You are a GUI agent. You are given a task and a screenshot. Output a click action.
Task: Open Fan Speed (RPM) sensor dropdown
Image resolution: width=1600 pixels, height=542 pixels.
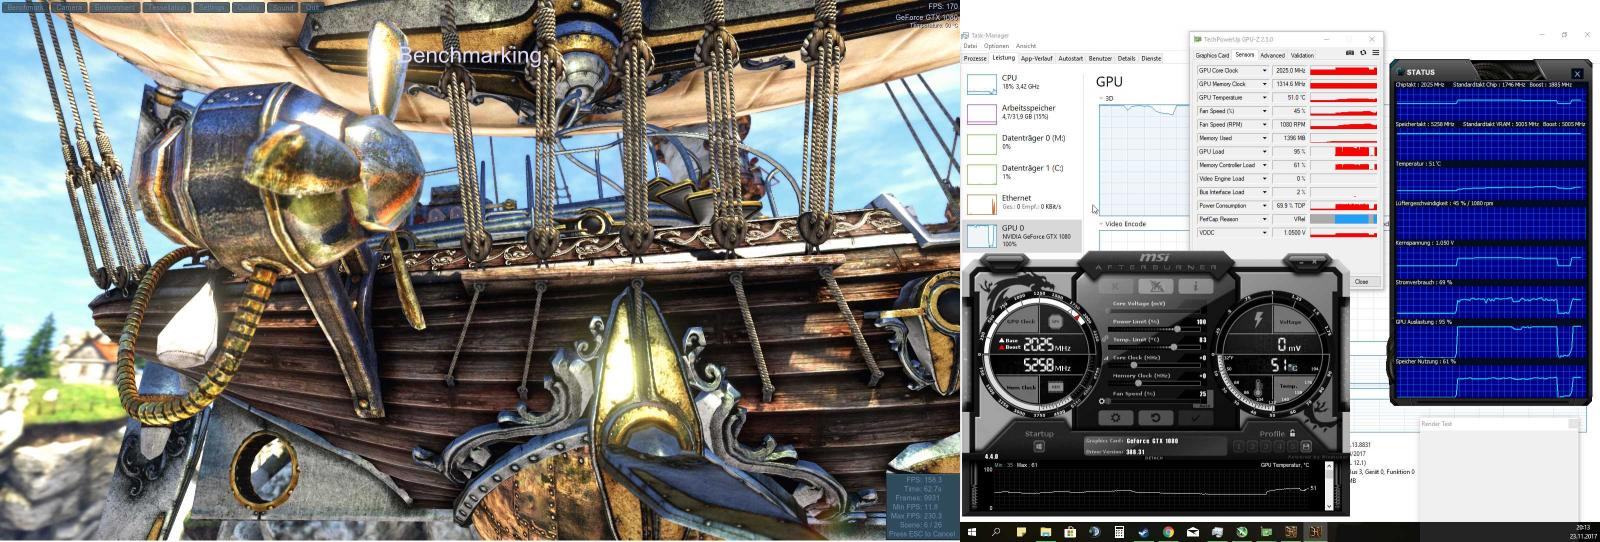[x=1264, y=125]
